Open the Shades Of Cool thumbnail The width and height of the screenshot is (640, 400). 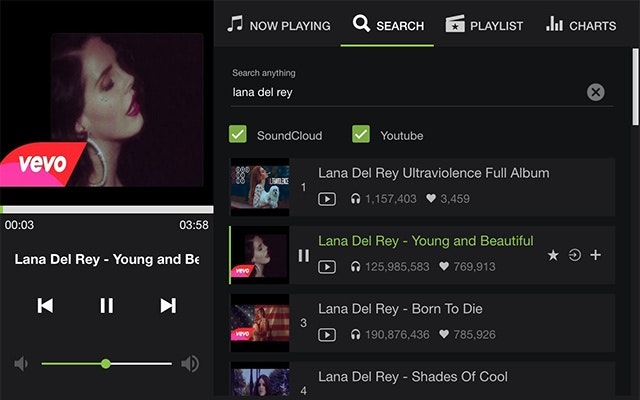point(260,379)
